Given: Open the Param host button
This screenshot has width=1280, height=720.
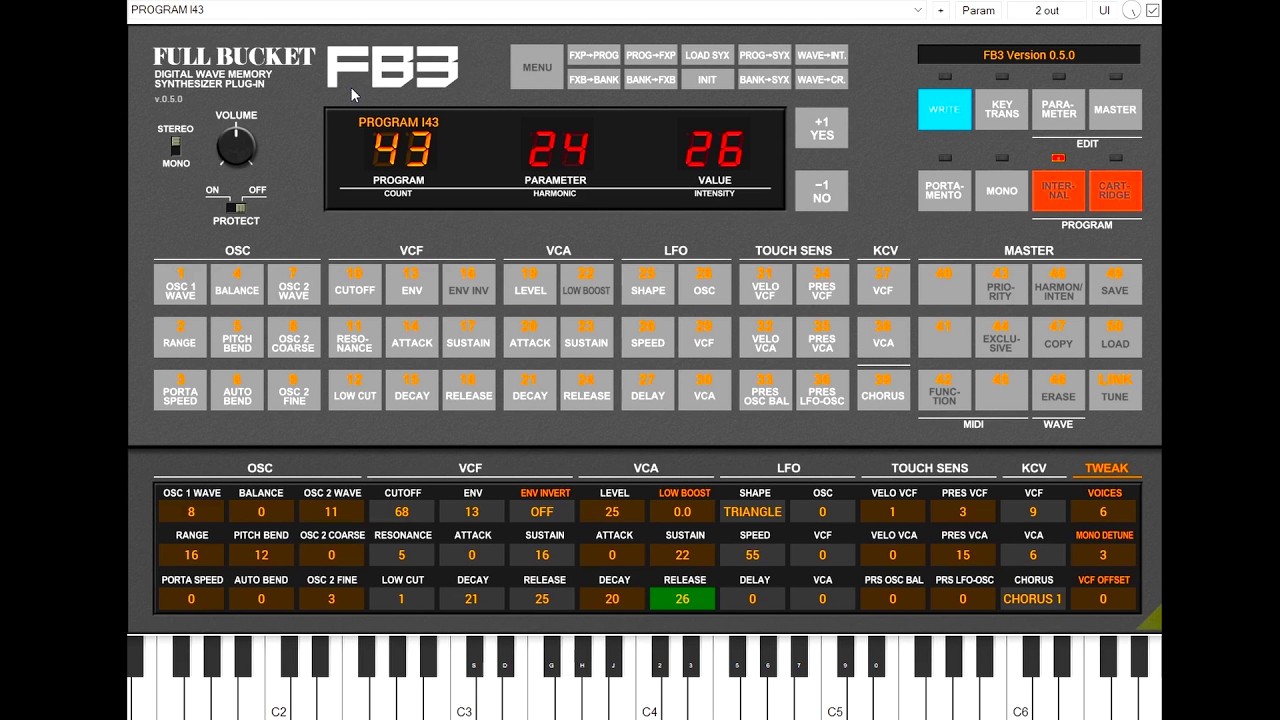Looking at the screenshot, I should 978,10.
